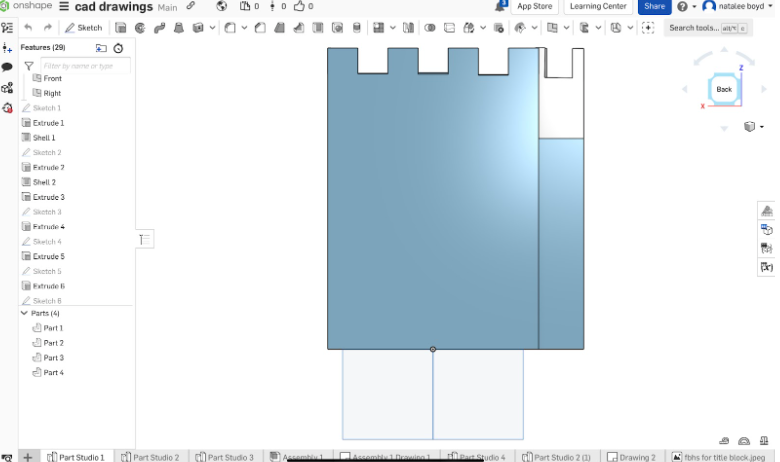Image resolution: width=780 pixels, height=462 pixels.
Task: Open the natalee boyd account menu
Action: pos(737,6)
